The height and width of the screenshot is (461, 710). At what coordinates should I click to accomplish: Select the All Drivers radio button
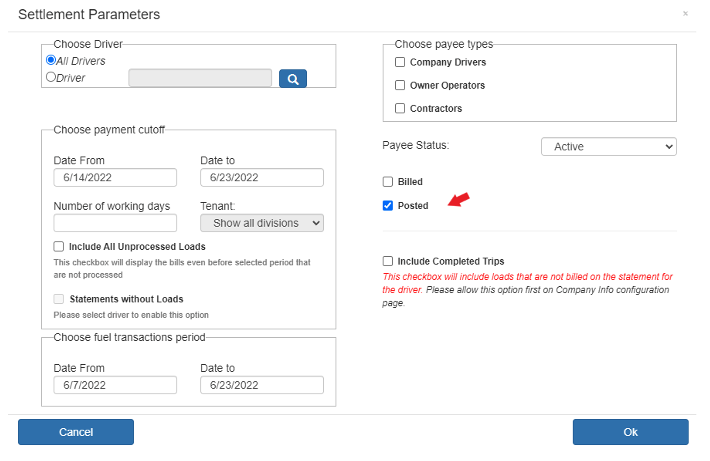(x=51, y=60)
